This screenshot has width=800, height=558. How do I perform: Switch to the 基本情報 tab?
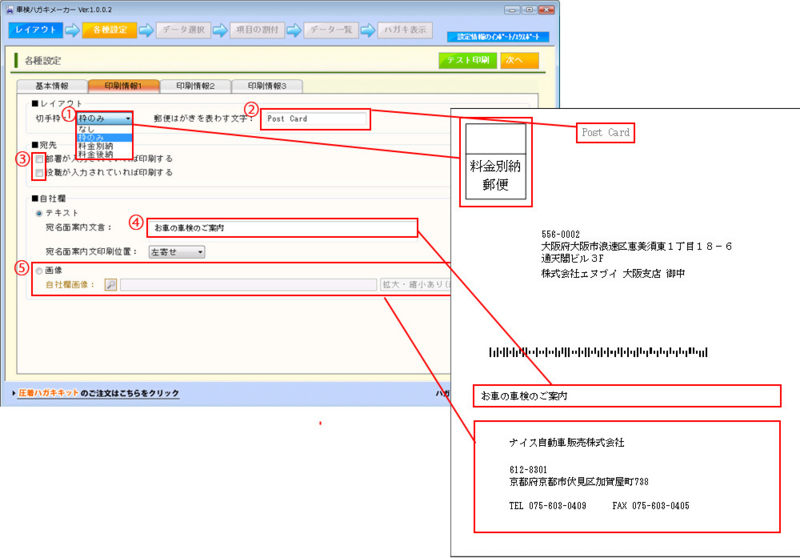pos(52,86)
